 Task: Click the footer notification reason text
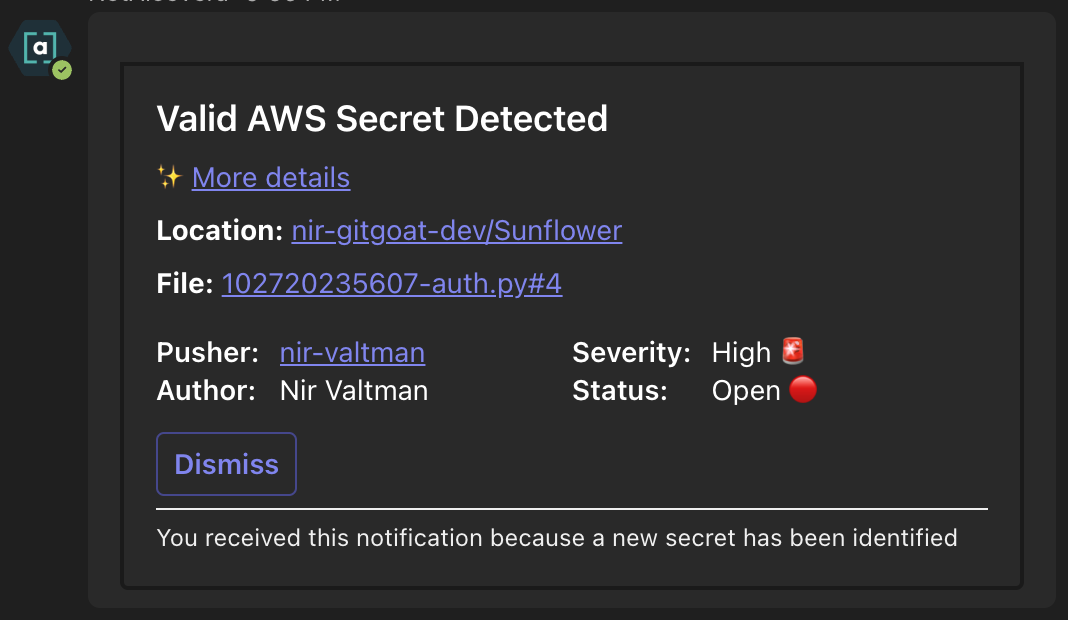tap(557, 538)
